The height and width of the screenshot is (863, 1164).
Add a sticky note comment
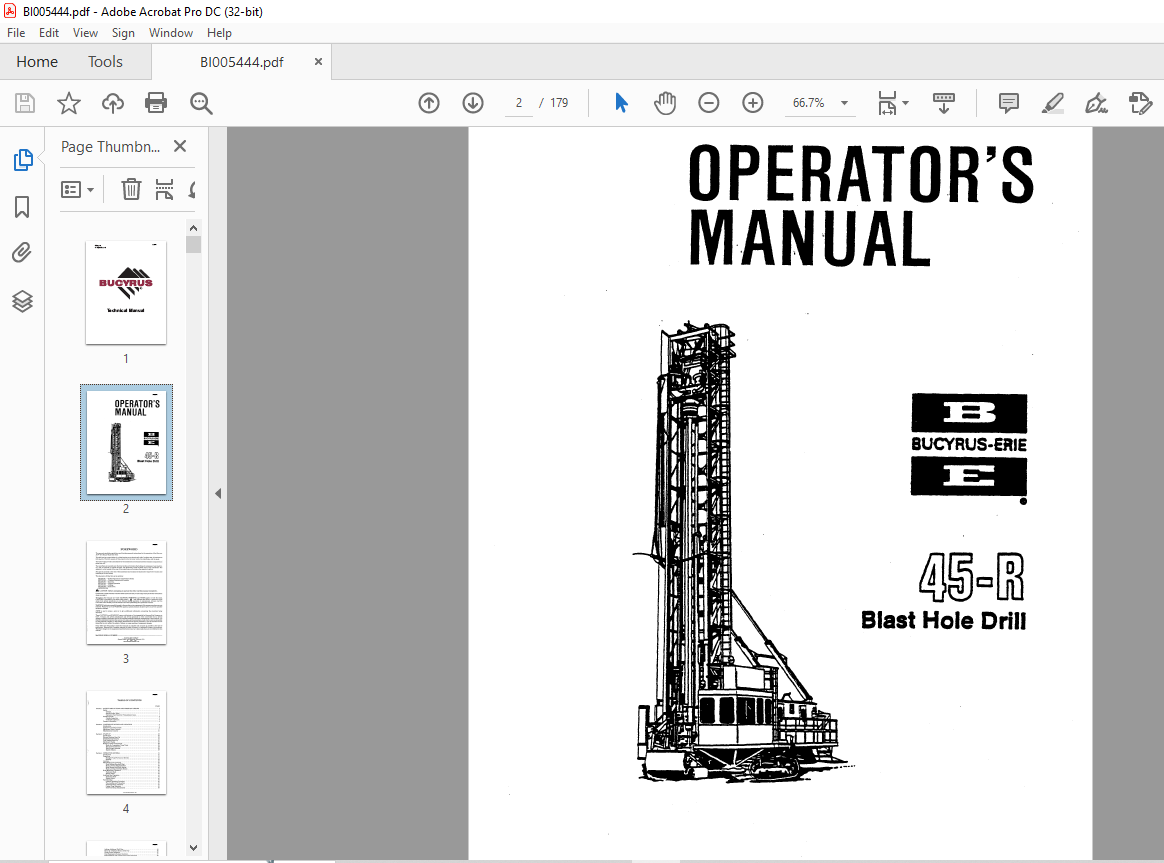[1009, 103]
